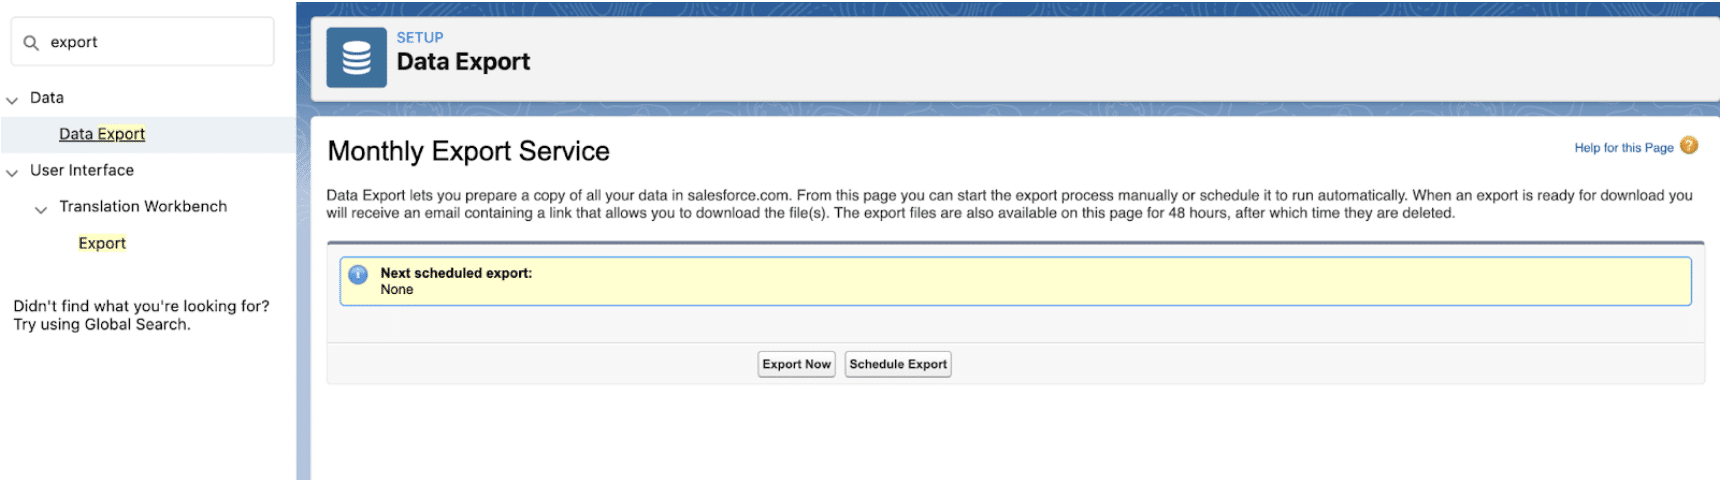The width and height of the screenshot is (1722, 480).
Task: Collapse the User Interface section chevron
Action: click(12, 172)
